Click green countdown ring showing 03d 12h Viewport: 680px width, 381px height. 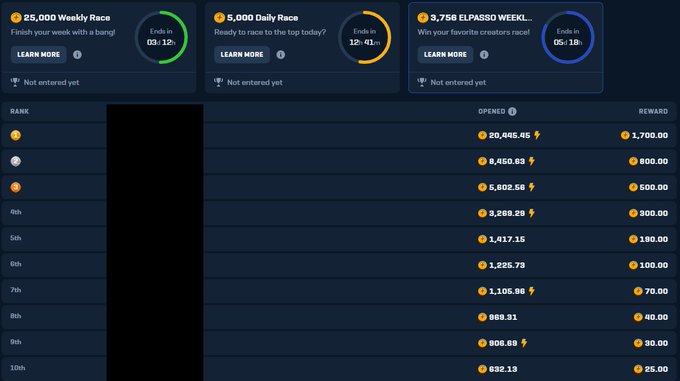point(161,37)
